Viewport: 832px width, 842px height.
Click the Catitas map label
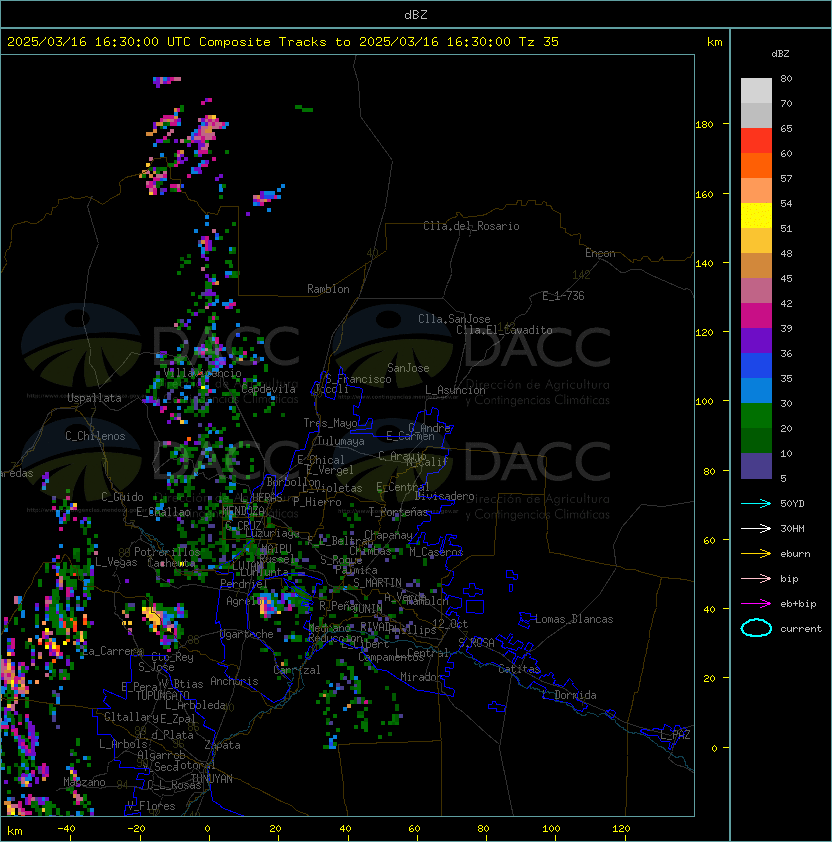(x=519, y=669)
